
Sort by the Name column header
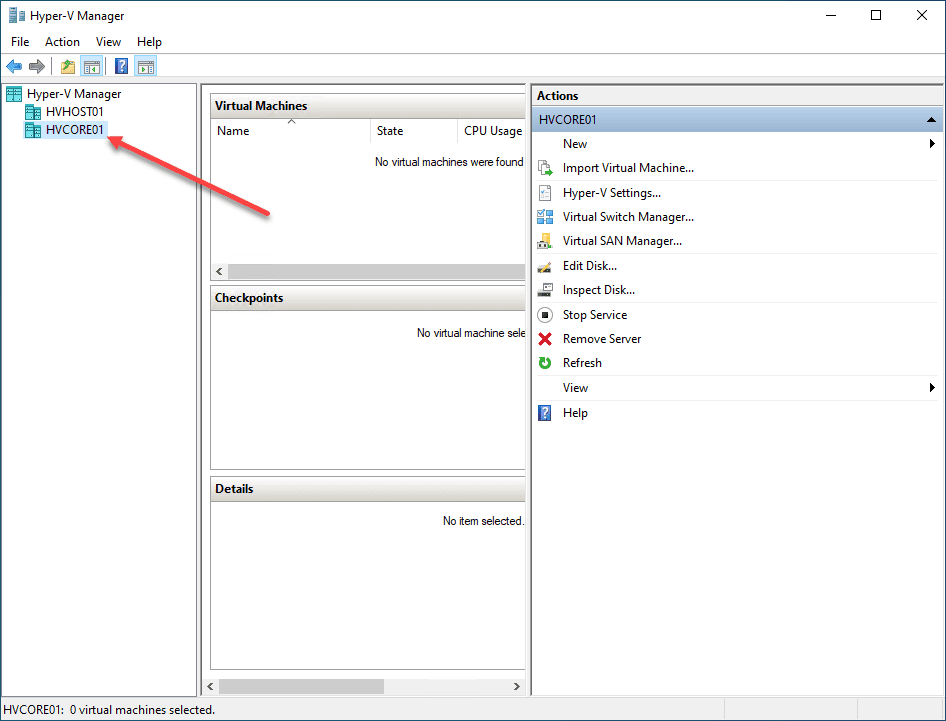[x=290, y=131]
